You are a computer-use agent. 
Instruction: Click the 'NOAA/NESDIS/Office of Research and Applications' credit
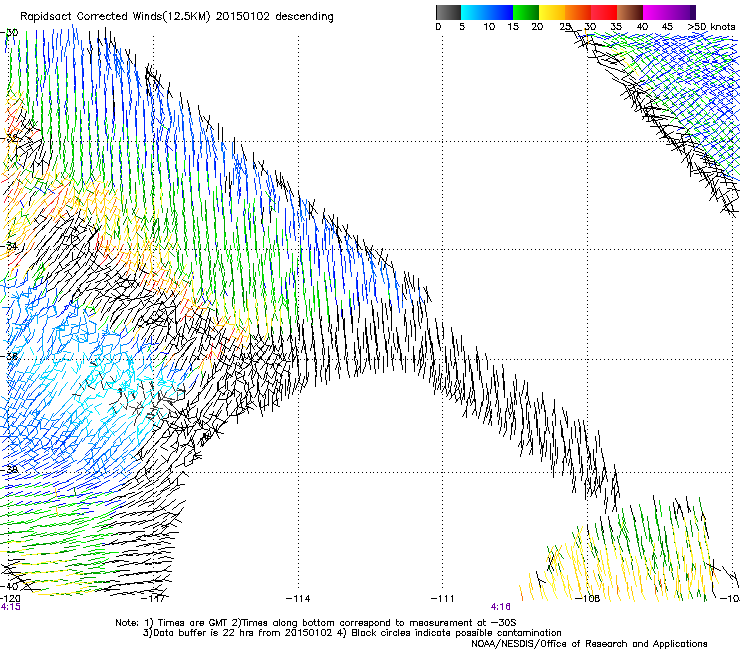[589, 643]
